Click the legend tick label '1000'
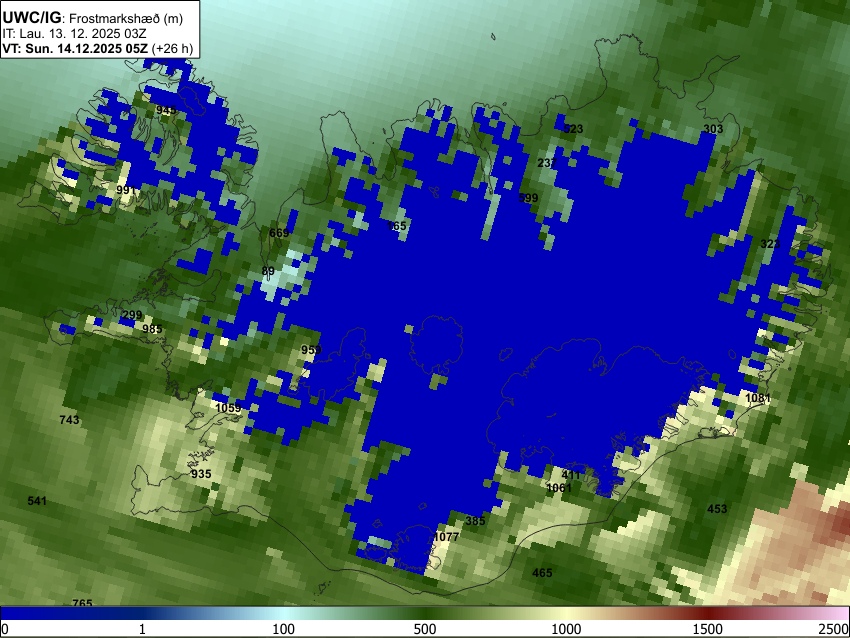The width and height of the screenshot is (850, 638). click(x=566, y=629)
